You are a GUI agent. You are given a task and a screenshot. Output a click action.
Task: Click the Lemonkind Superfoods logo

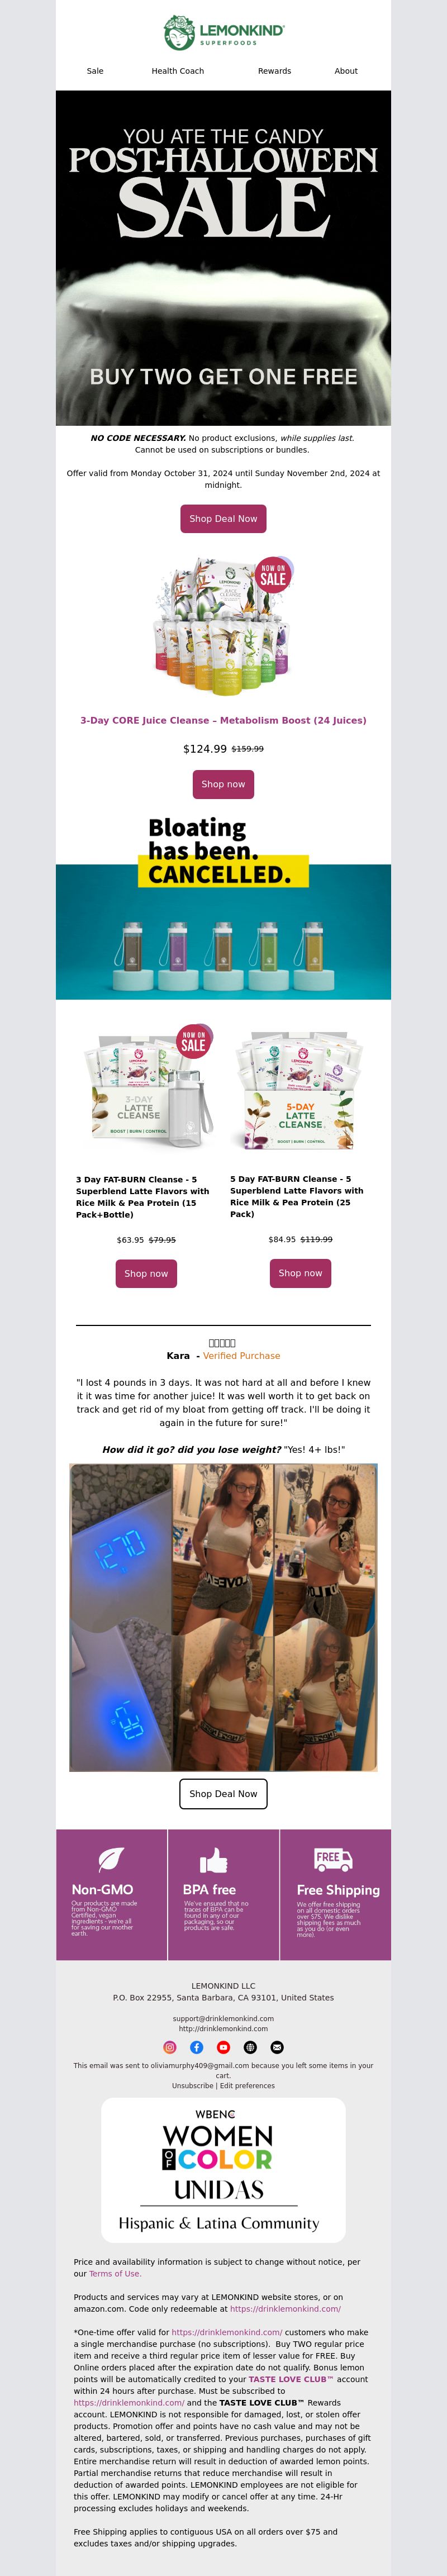[x=224, y=32]
